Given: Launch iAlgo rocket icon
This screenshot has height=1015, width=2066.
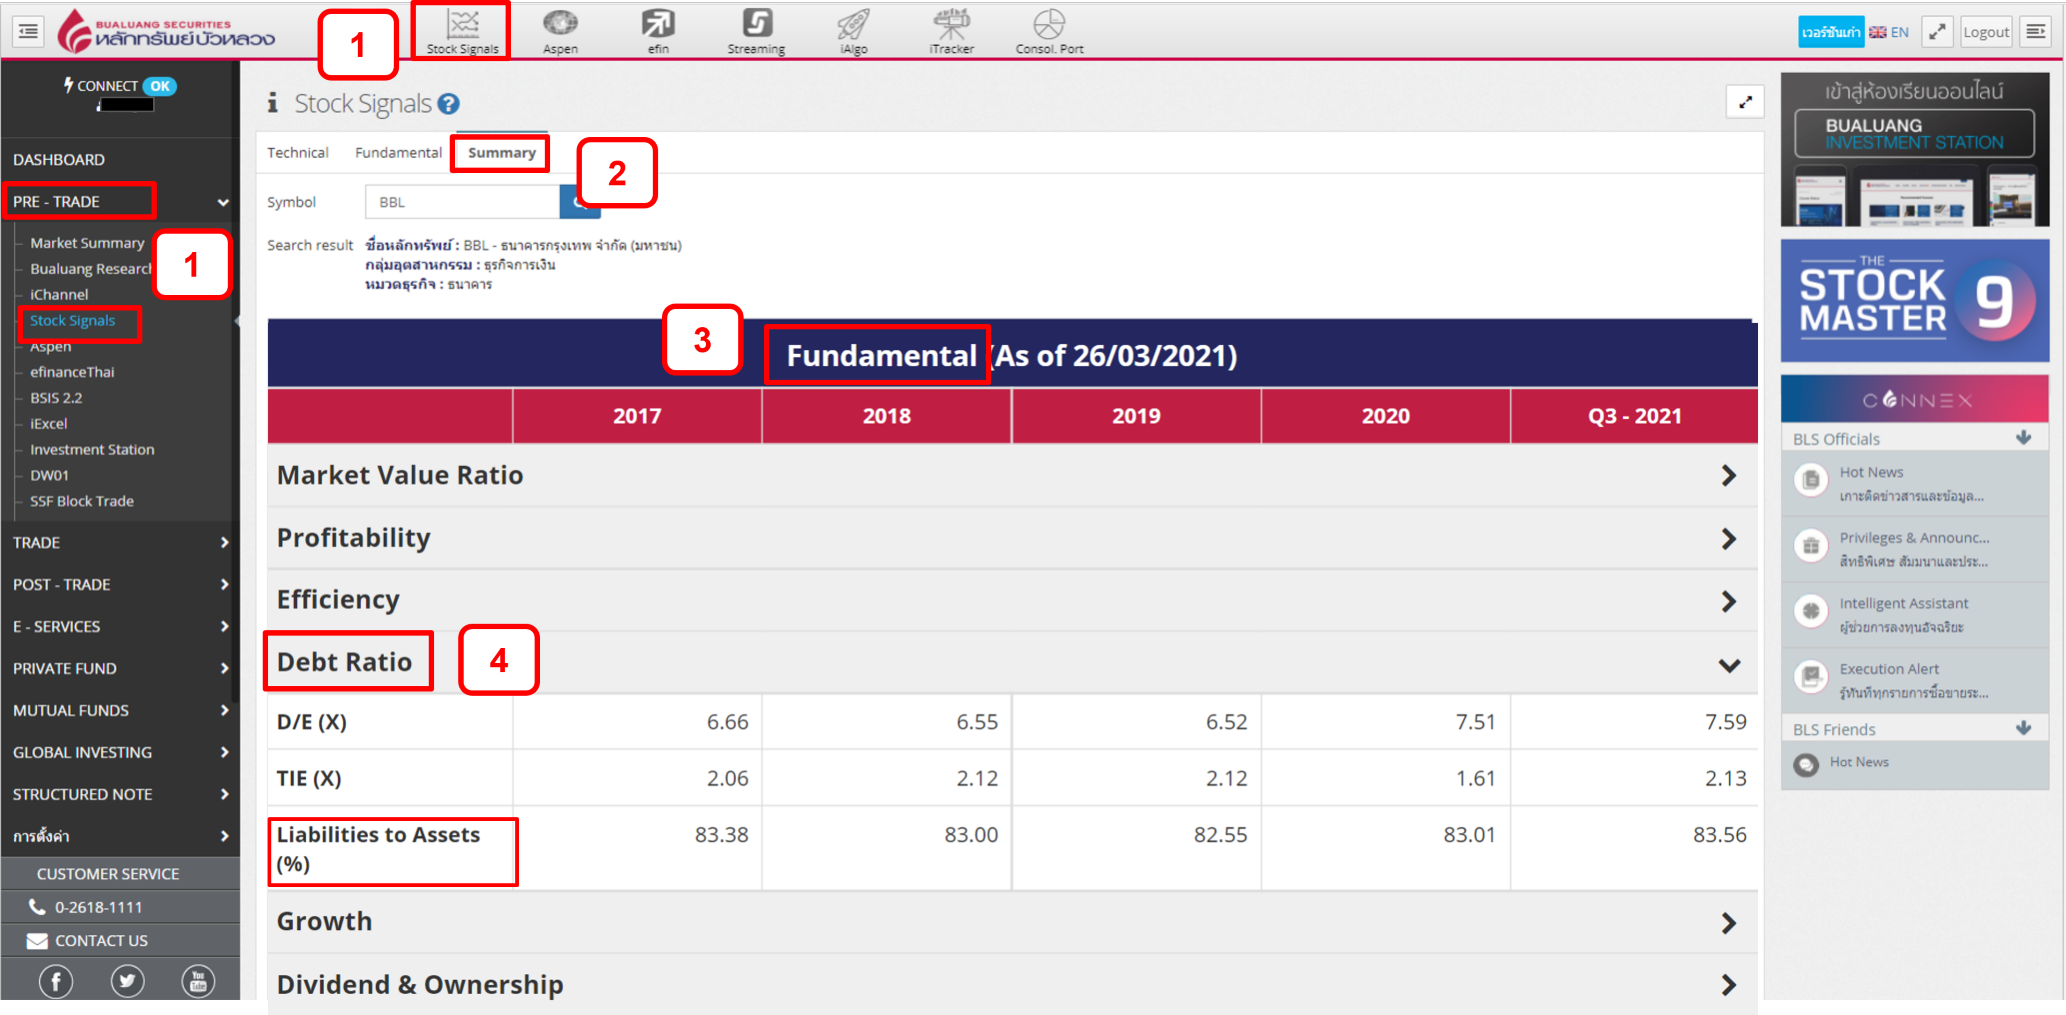Looking at the screenshot, I should [854, 31].
